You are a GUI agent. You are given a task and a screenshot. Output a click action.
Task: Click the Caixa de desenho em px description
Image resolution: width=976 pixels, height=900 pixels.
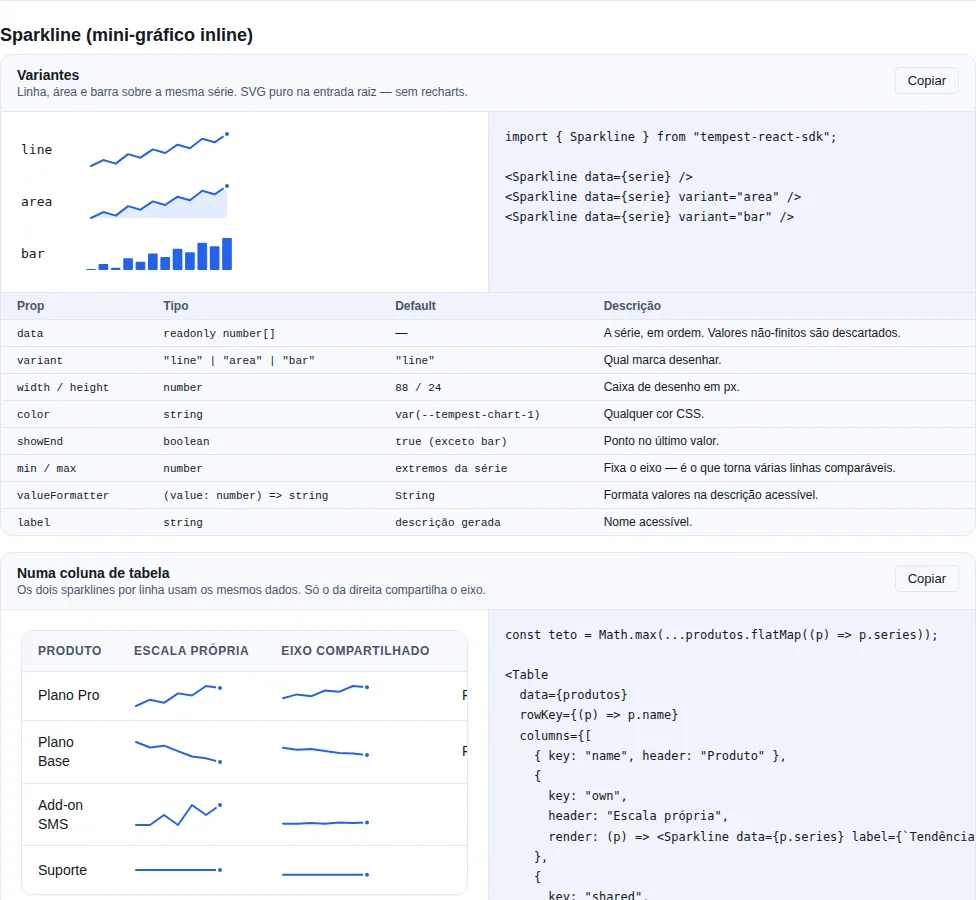coord(671,387)
